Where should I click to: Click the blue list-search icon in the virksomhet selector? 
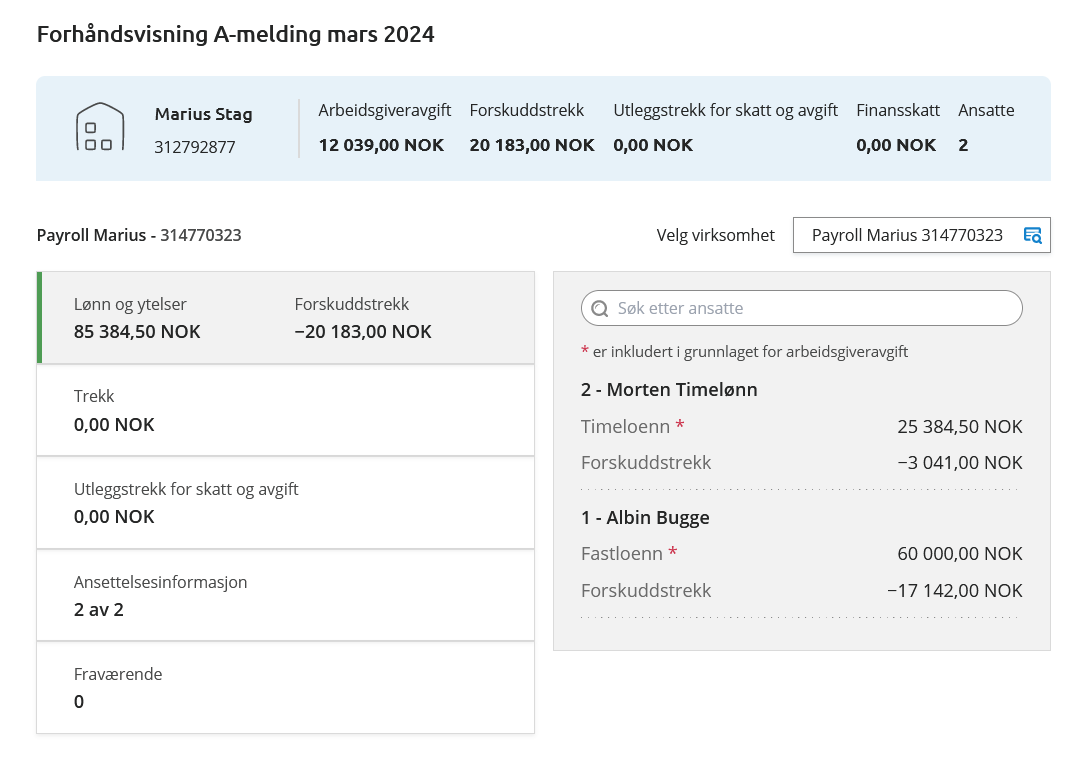coord(1031,235)
